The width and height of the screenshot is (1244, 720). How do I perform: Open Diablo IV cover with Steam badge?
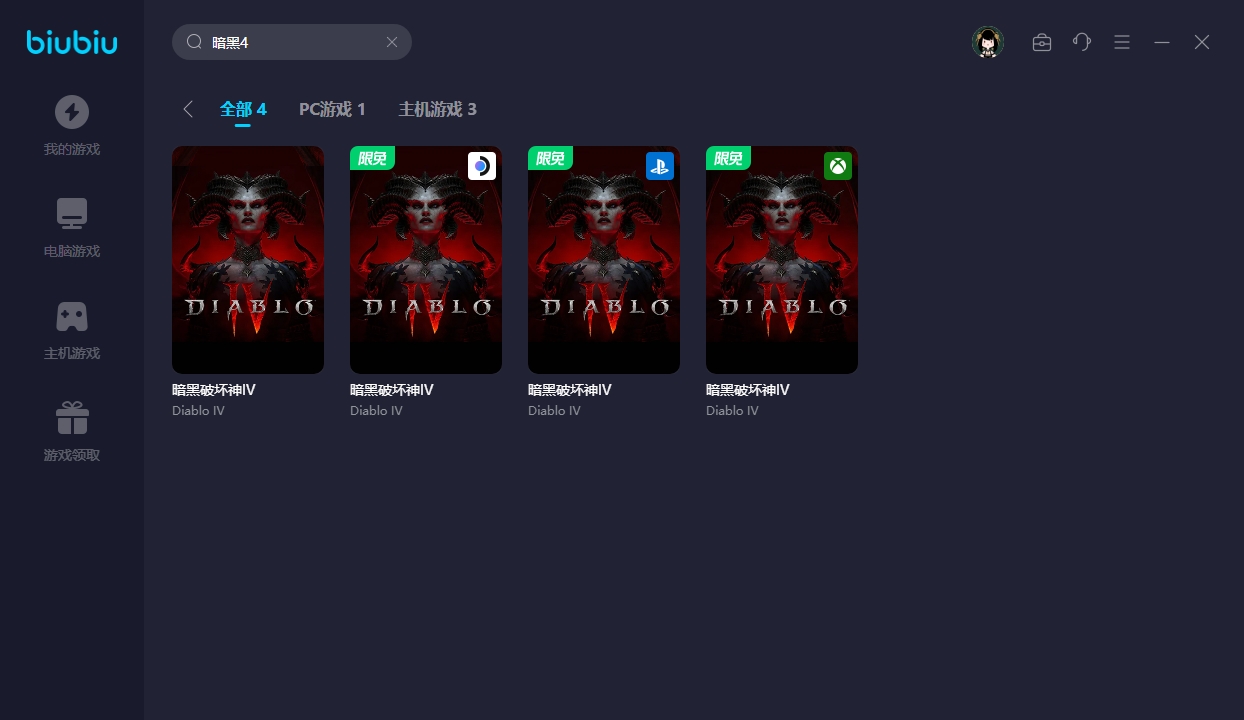tap(426, 260)
